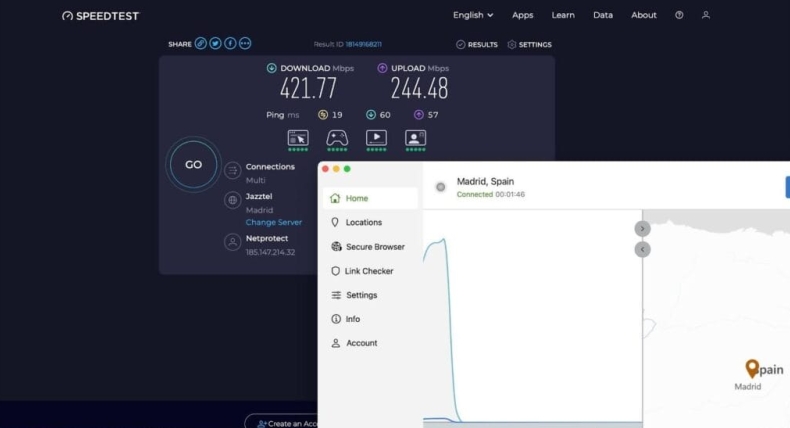This screenshot has height=428, width=790.
Task: Click the idle ping icon showing 19
Action: tap(323, 115)
